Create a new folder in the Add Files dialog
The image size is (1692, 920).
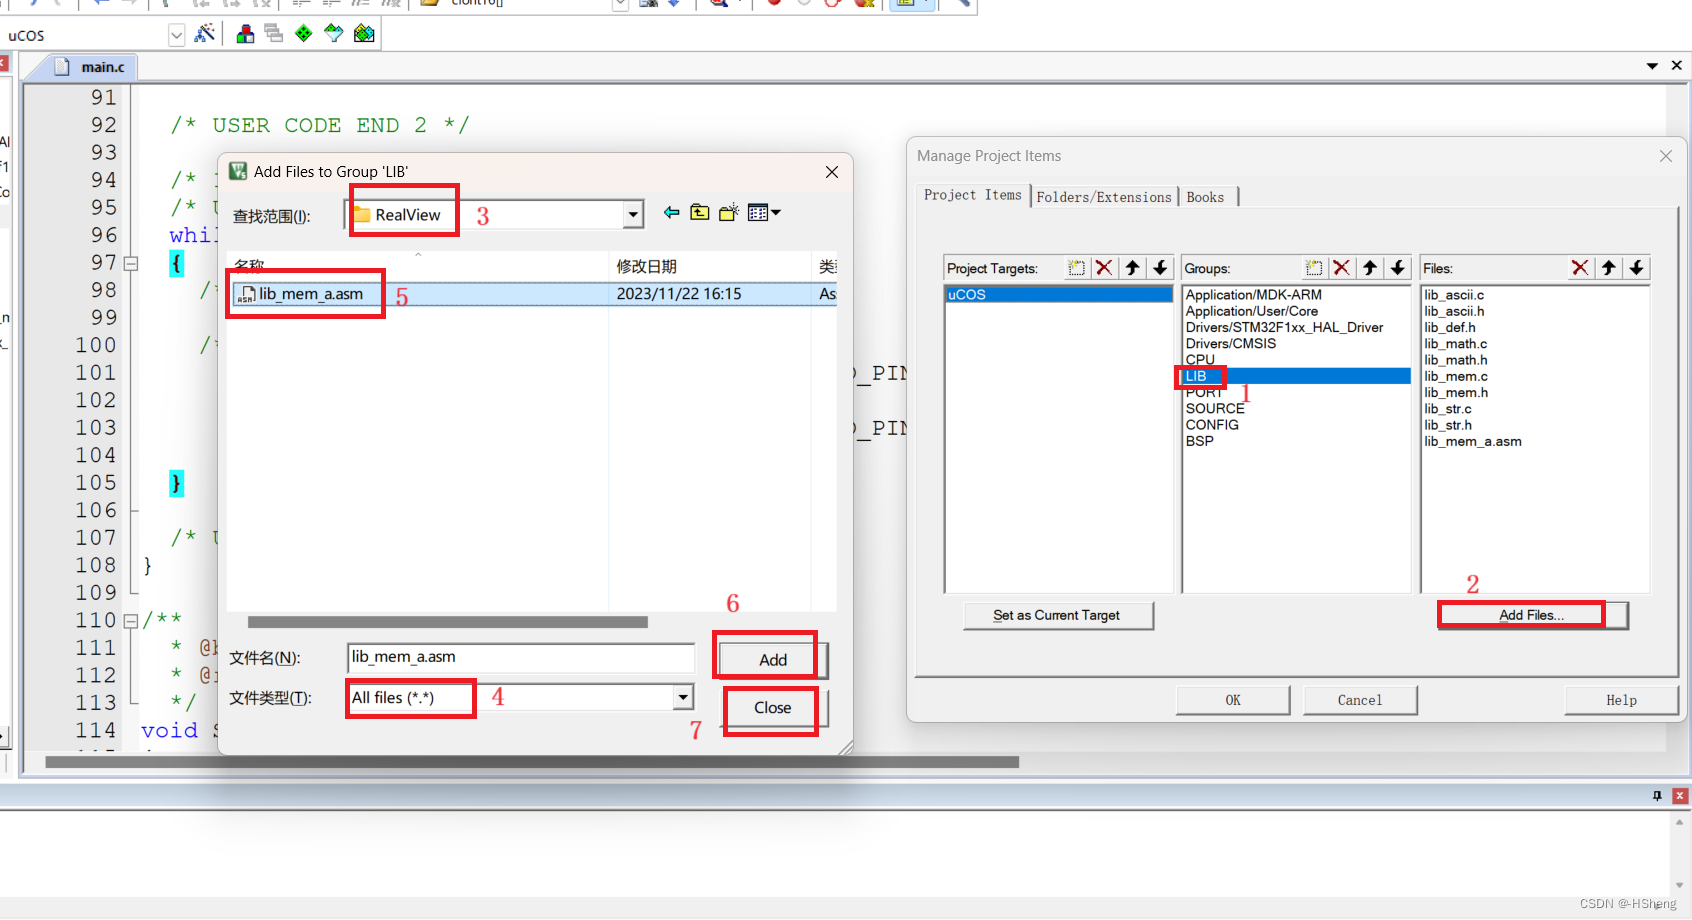(x=728, y=212)
